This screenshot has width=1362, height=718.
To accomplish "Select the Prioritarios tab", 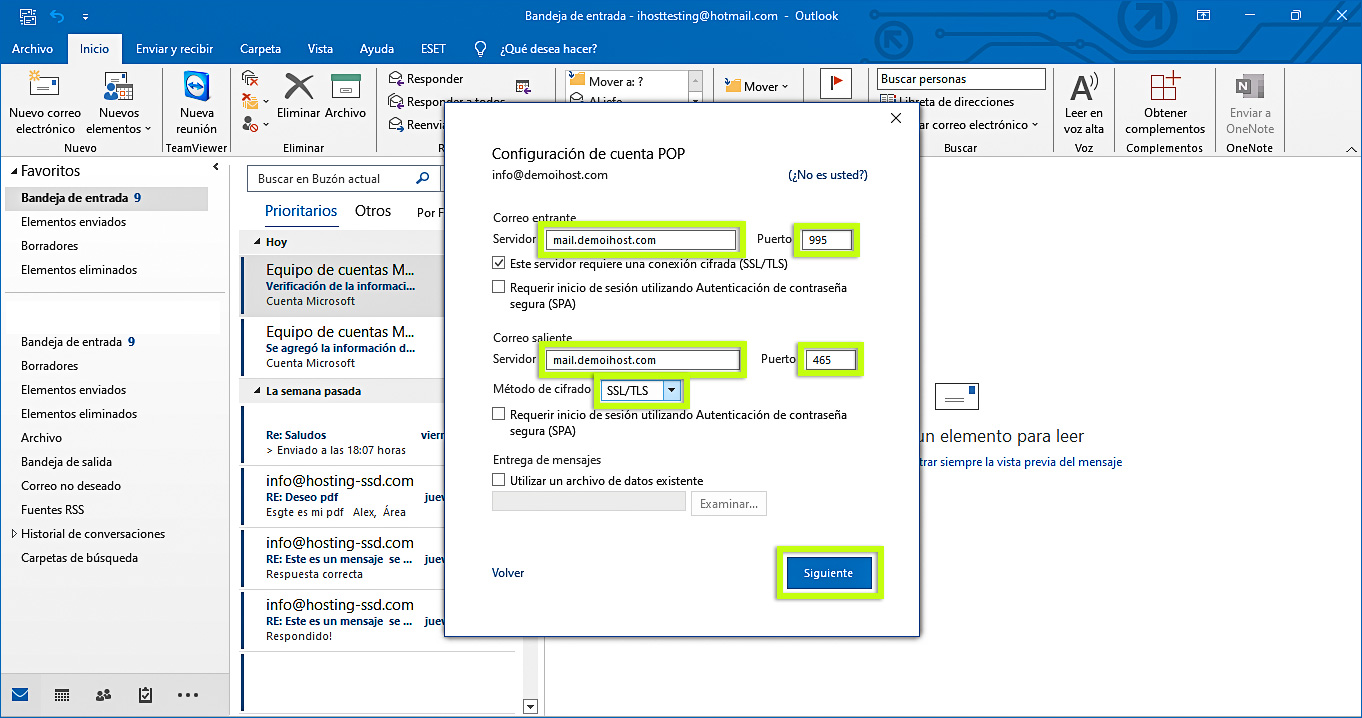I will coord(301,211).
